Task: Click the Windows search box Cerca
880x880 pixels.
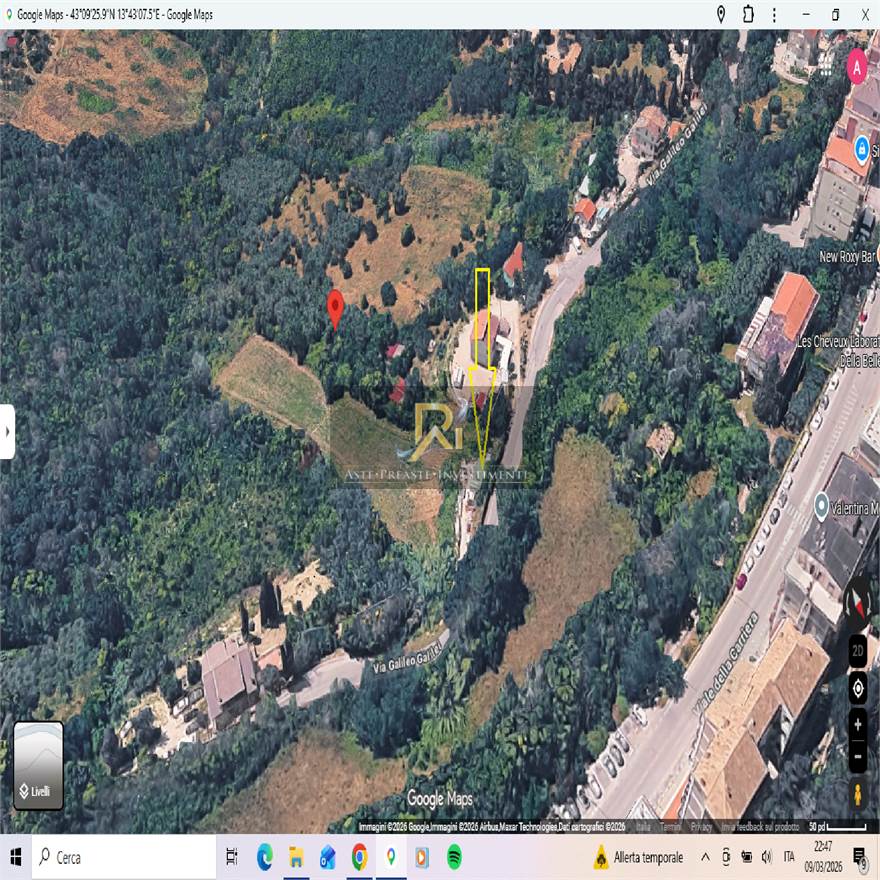Action: click(x=125, y=857)
